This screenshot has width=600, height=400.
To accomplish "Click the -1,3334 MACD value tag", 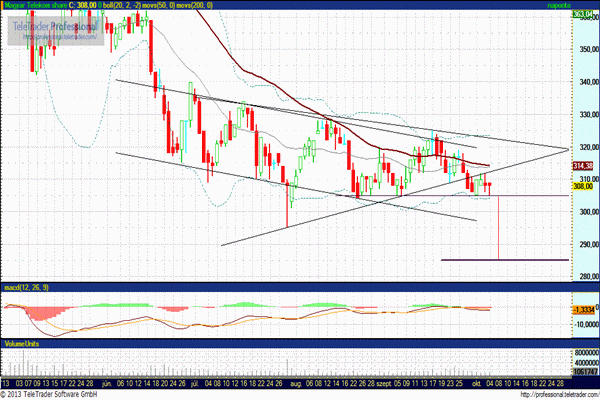I will (584, 310).
